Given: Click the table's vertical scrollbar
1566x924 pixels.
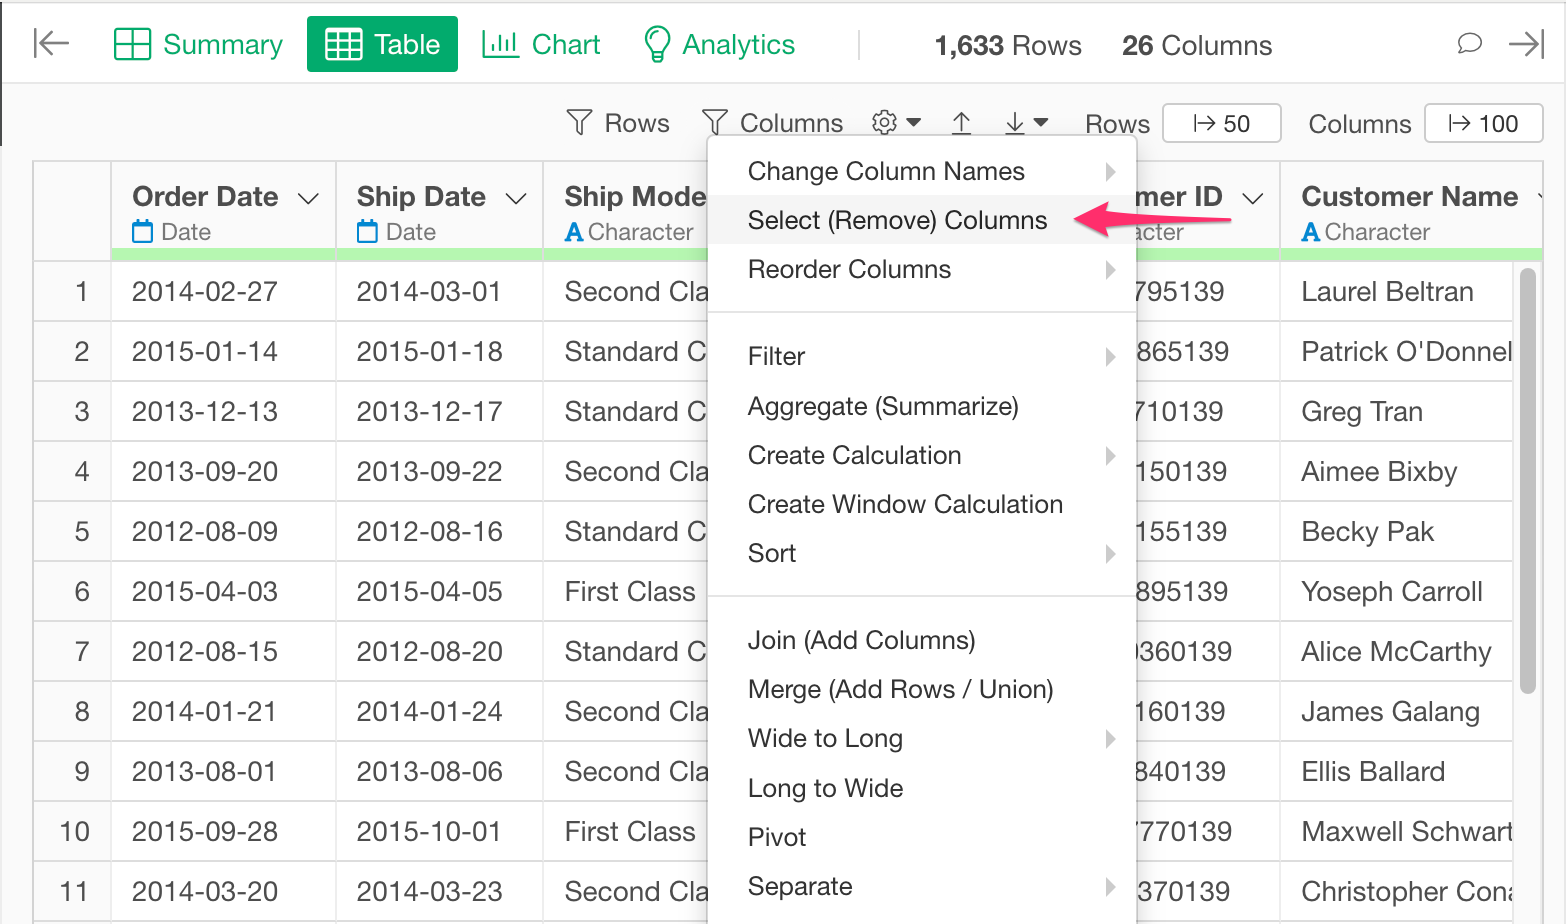Looking at the screenshot, I should [x=1527, y=480].
